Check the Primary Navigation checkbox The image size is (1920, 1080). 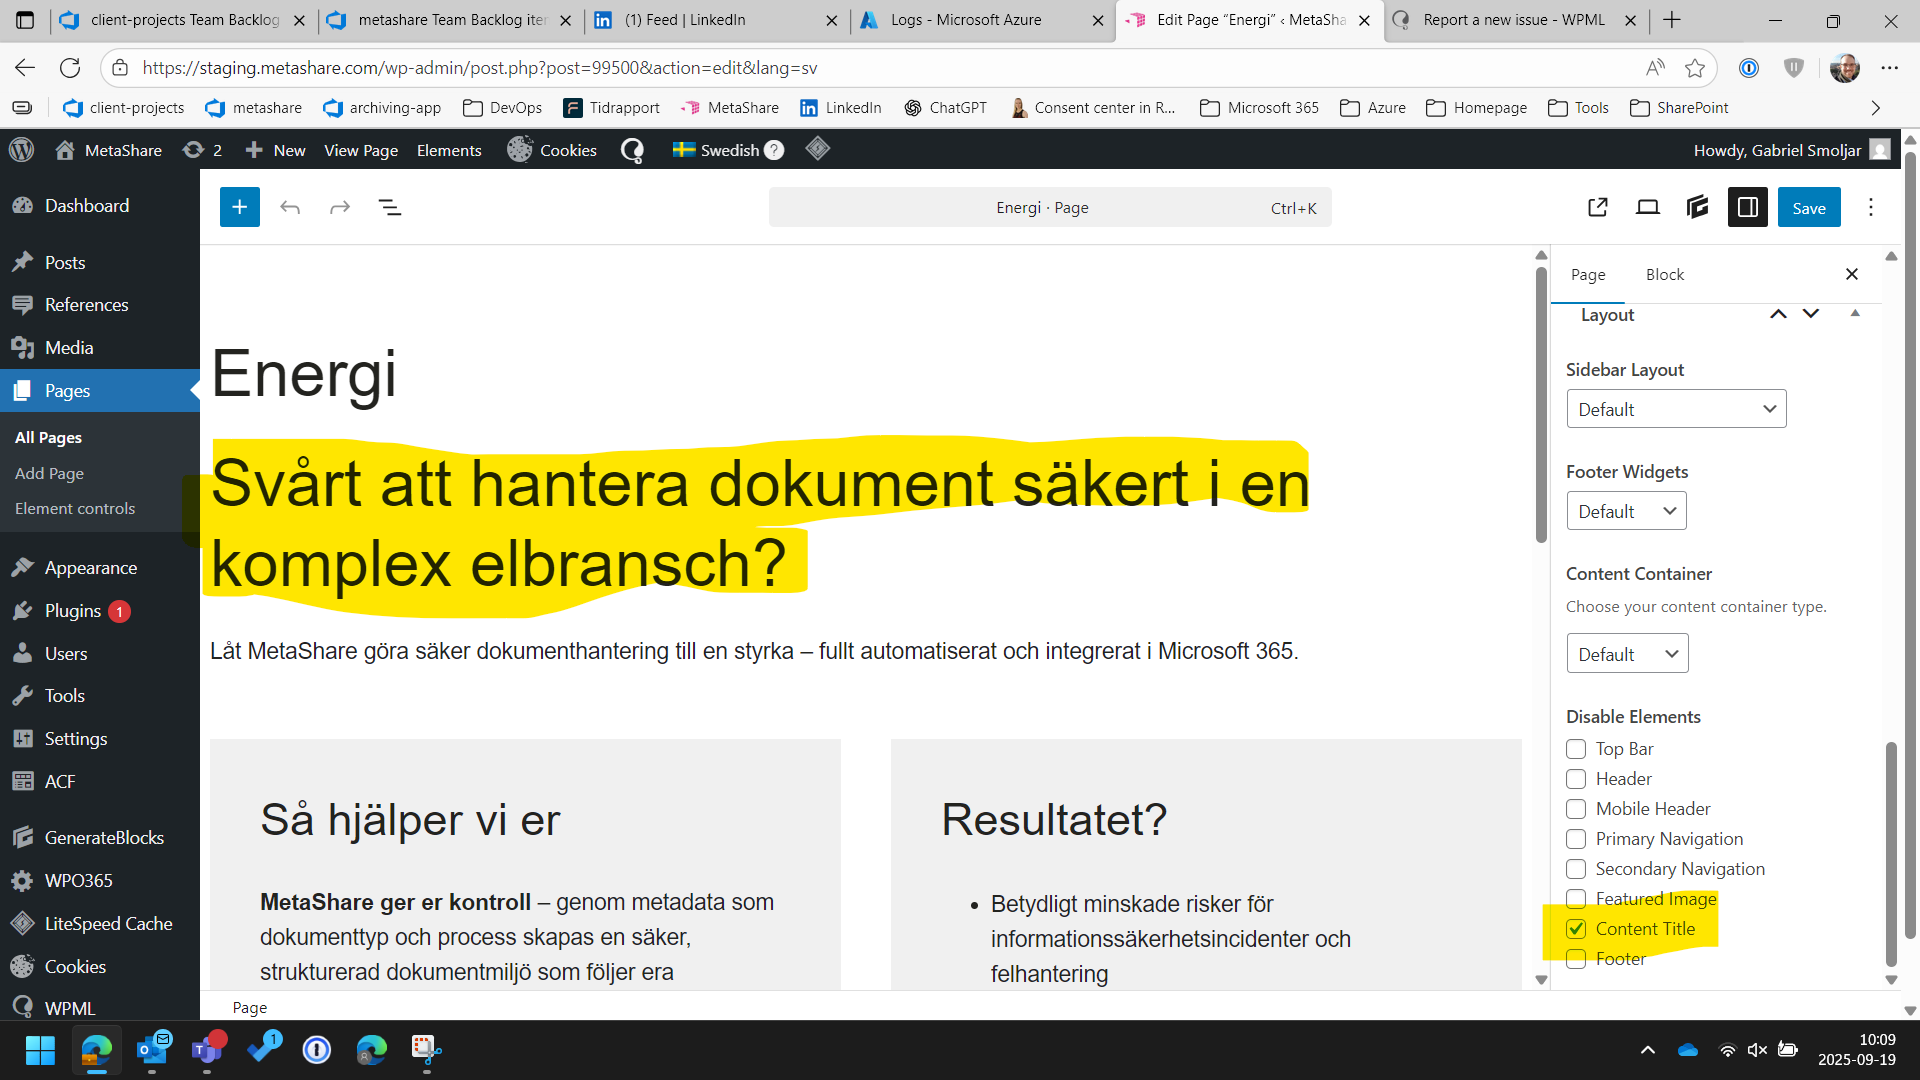pyautogui.click(x=1576, y=839)
